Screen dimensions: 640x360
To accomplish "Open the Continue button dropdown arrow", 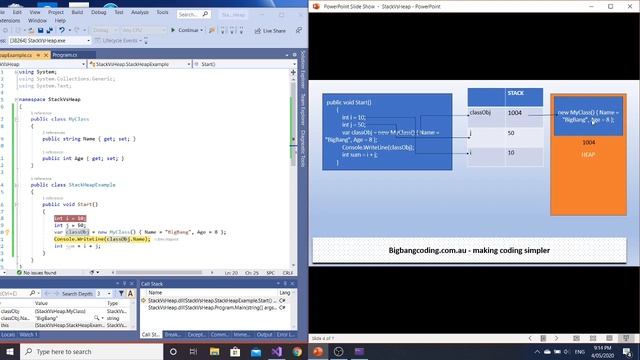I will click(x=202, y=30).
